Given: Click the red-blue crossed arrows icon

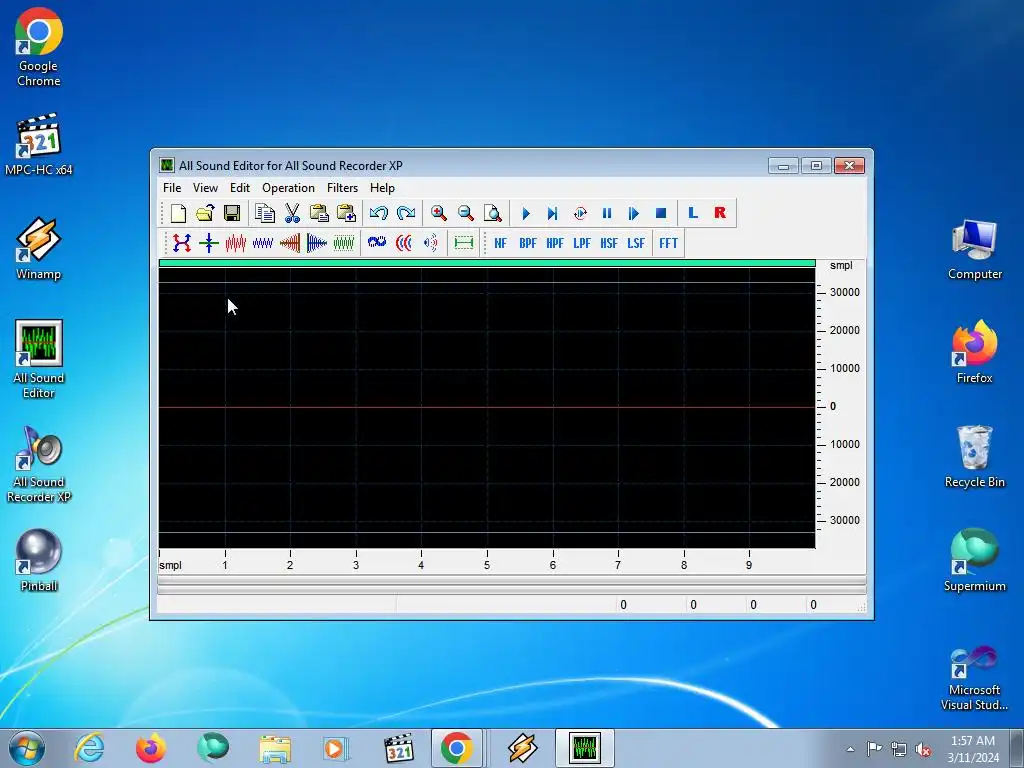Looking at the screenshot, I should click(182, 243).
